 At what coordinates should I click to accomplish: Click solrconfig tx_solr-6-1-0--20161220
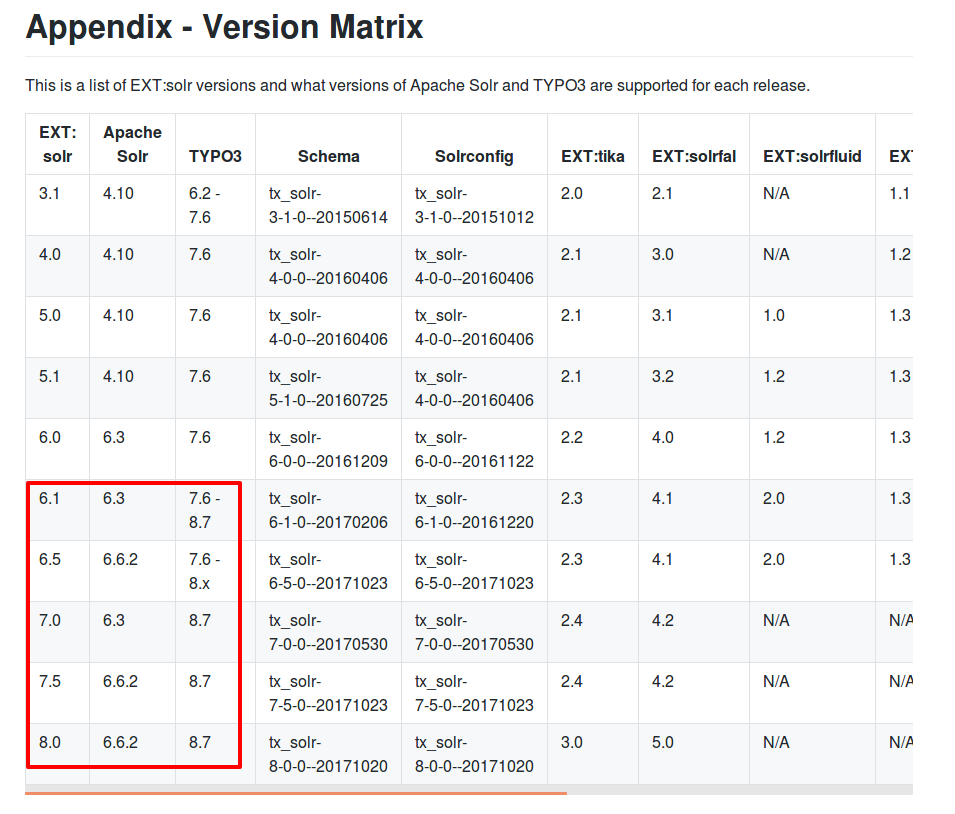coord(474,510)
